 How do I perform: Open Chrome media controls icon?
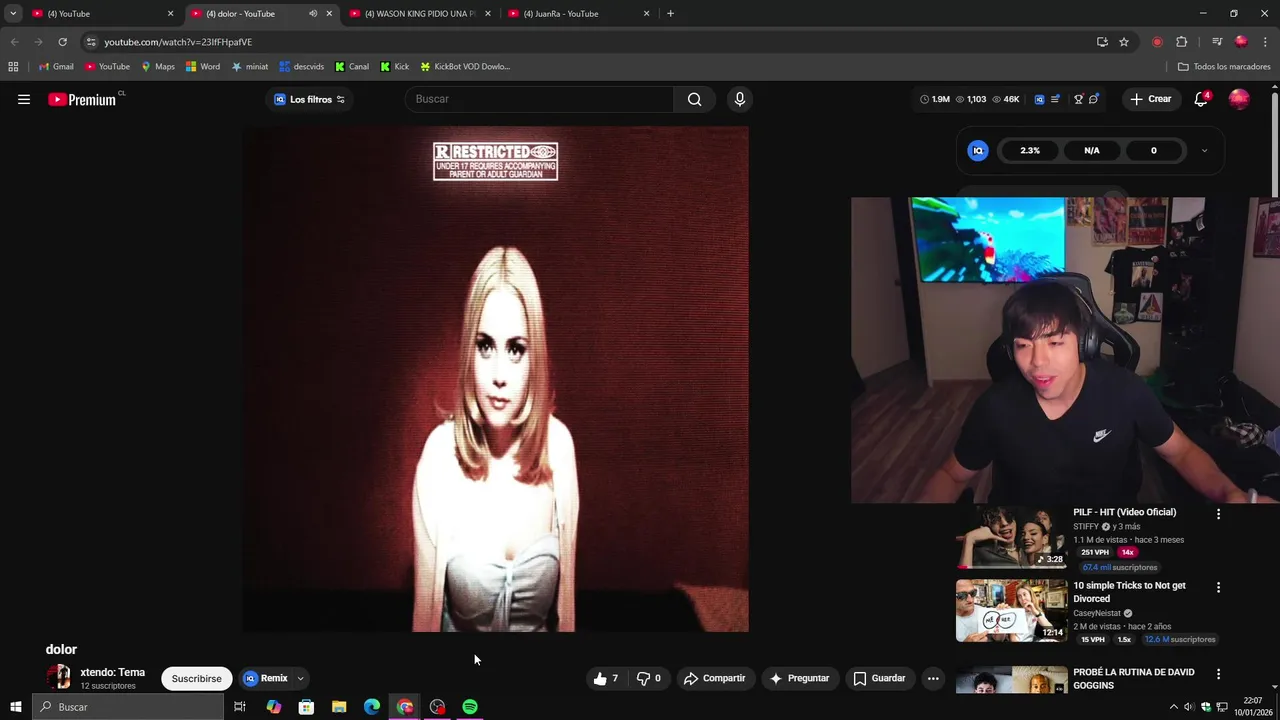coord(1217,42)
